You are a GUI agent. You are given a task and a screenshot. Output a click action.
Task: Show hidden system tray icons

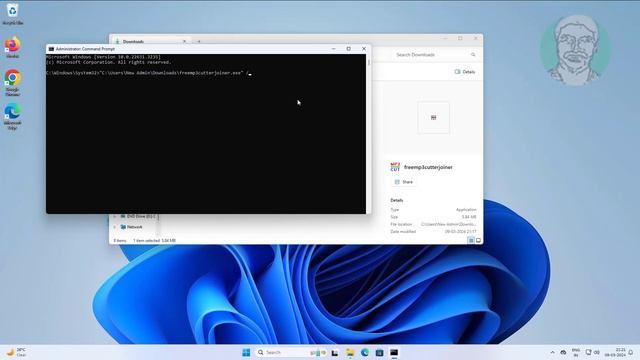click(x=552, y=352)
